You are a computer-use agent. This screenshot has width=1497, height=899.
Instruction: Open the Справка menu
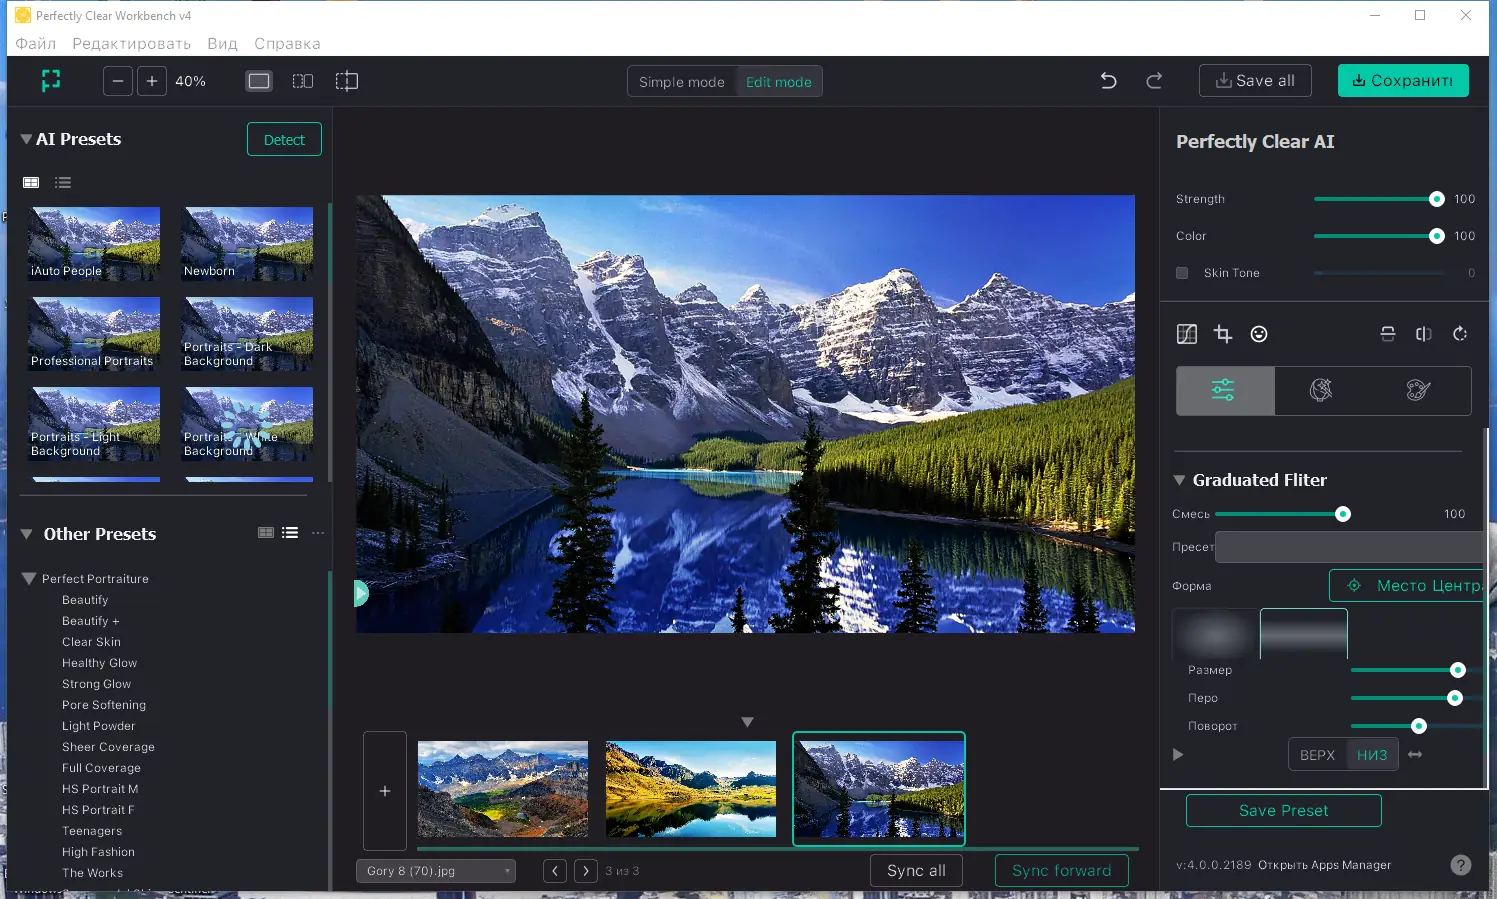287,44
